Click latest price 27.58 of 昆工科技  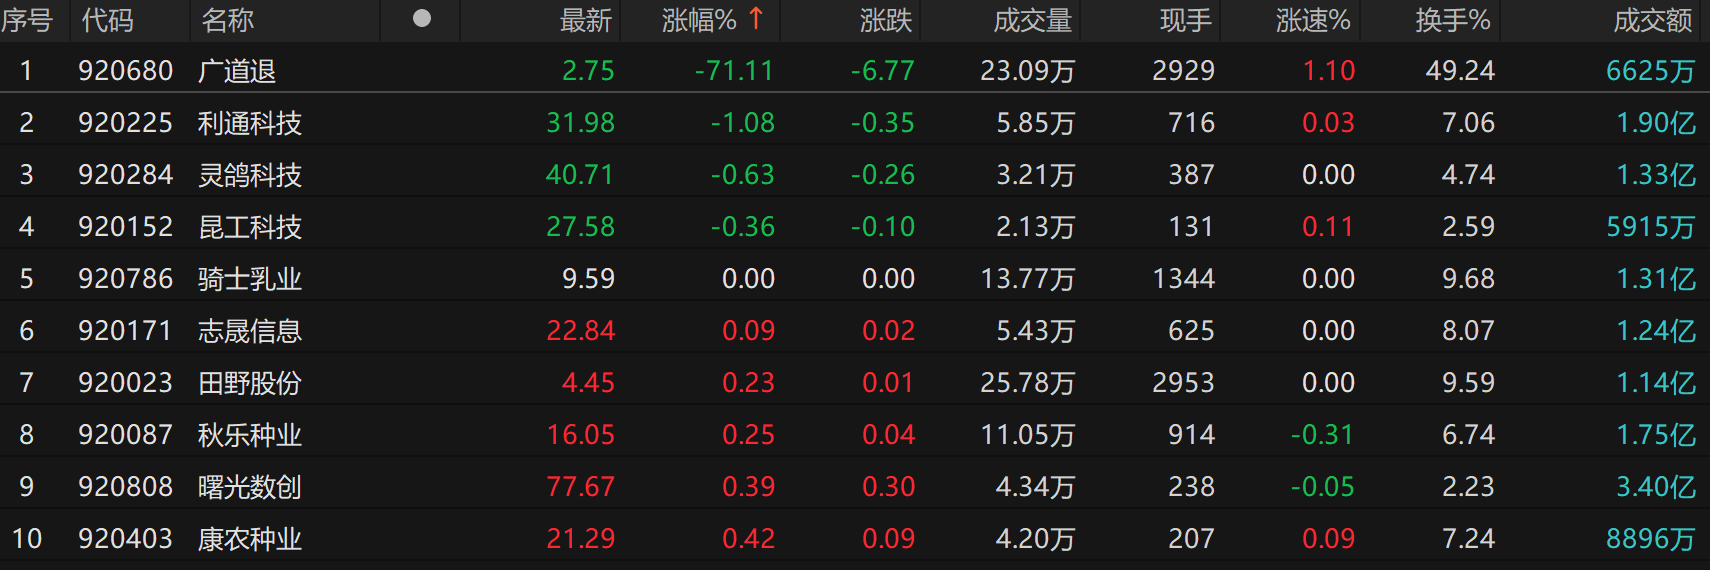[580, 227]
